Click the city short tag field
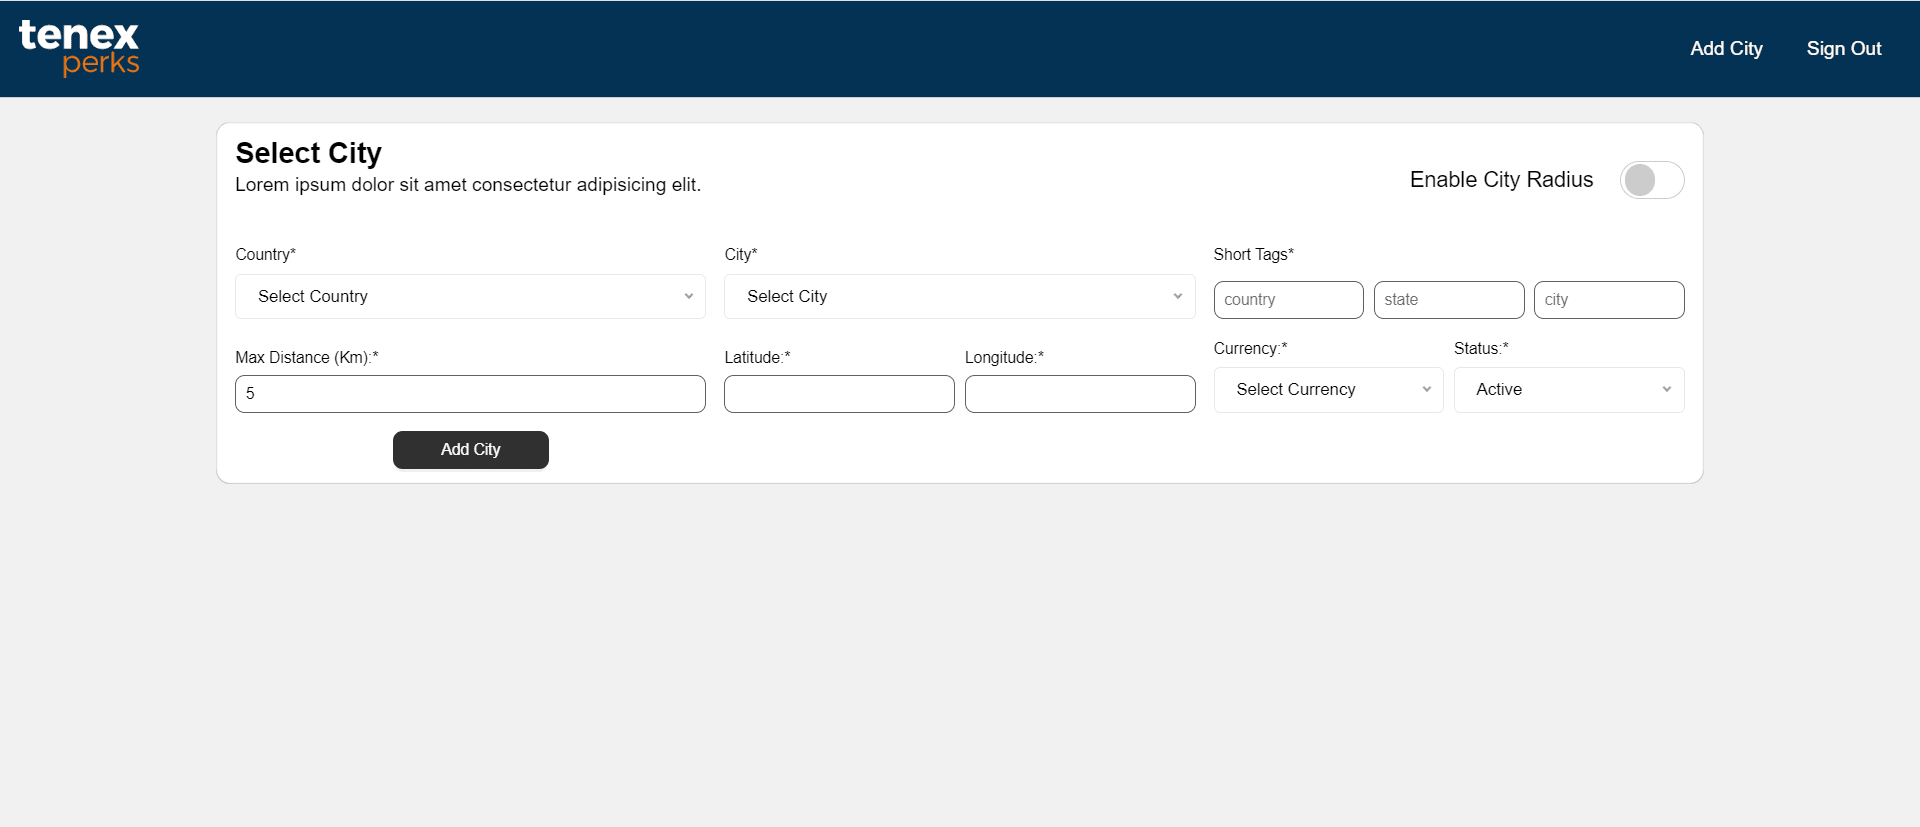The width and height of the screenshot is (1920, 827). coord(1609,300)
